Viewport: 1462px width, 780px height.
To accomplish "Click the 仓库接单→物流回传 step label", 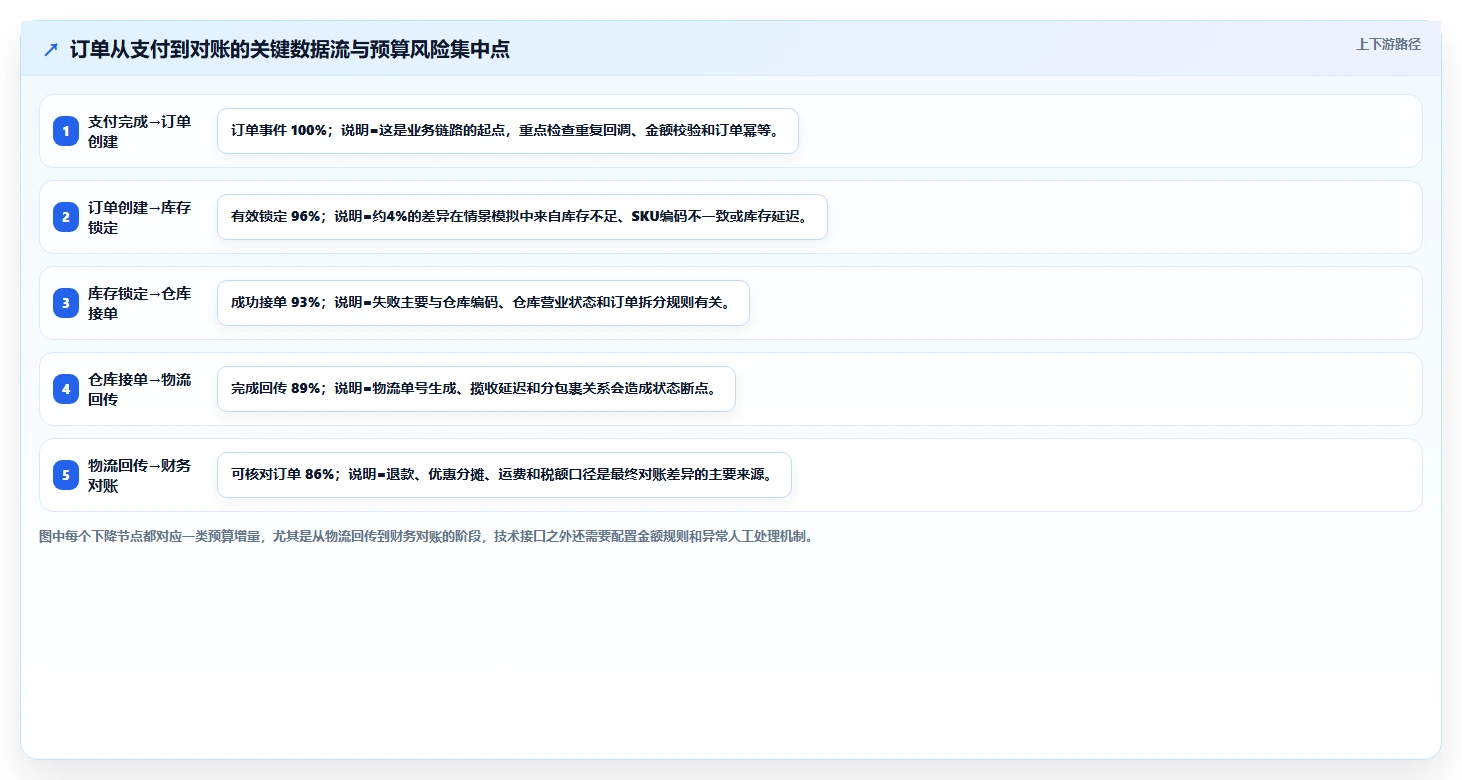I will [x=140, y=389].
